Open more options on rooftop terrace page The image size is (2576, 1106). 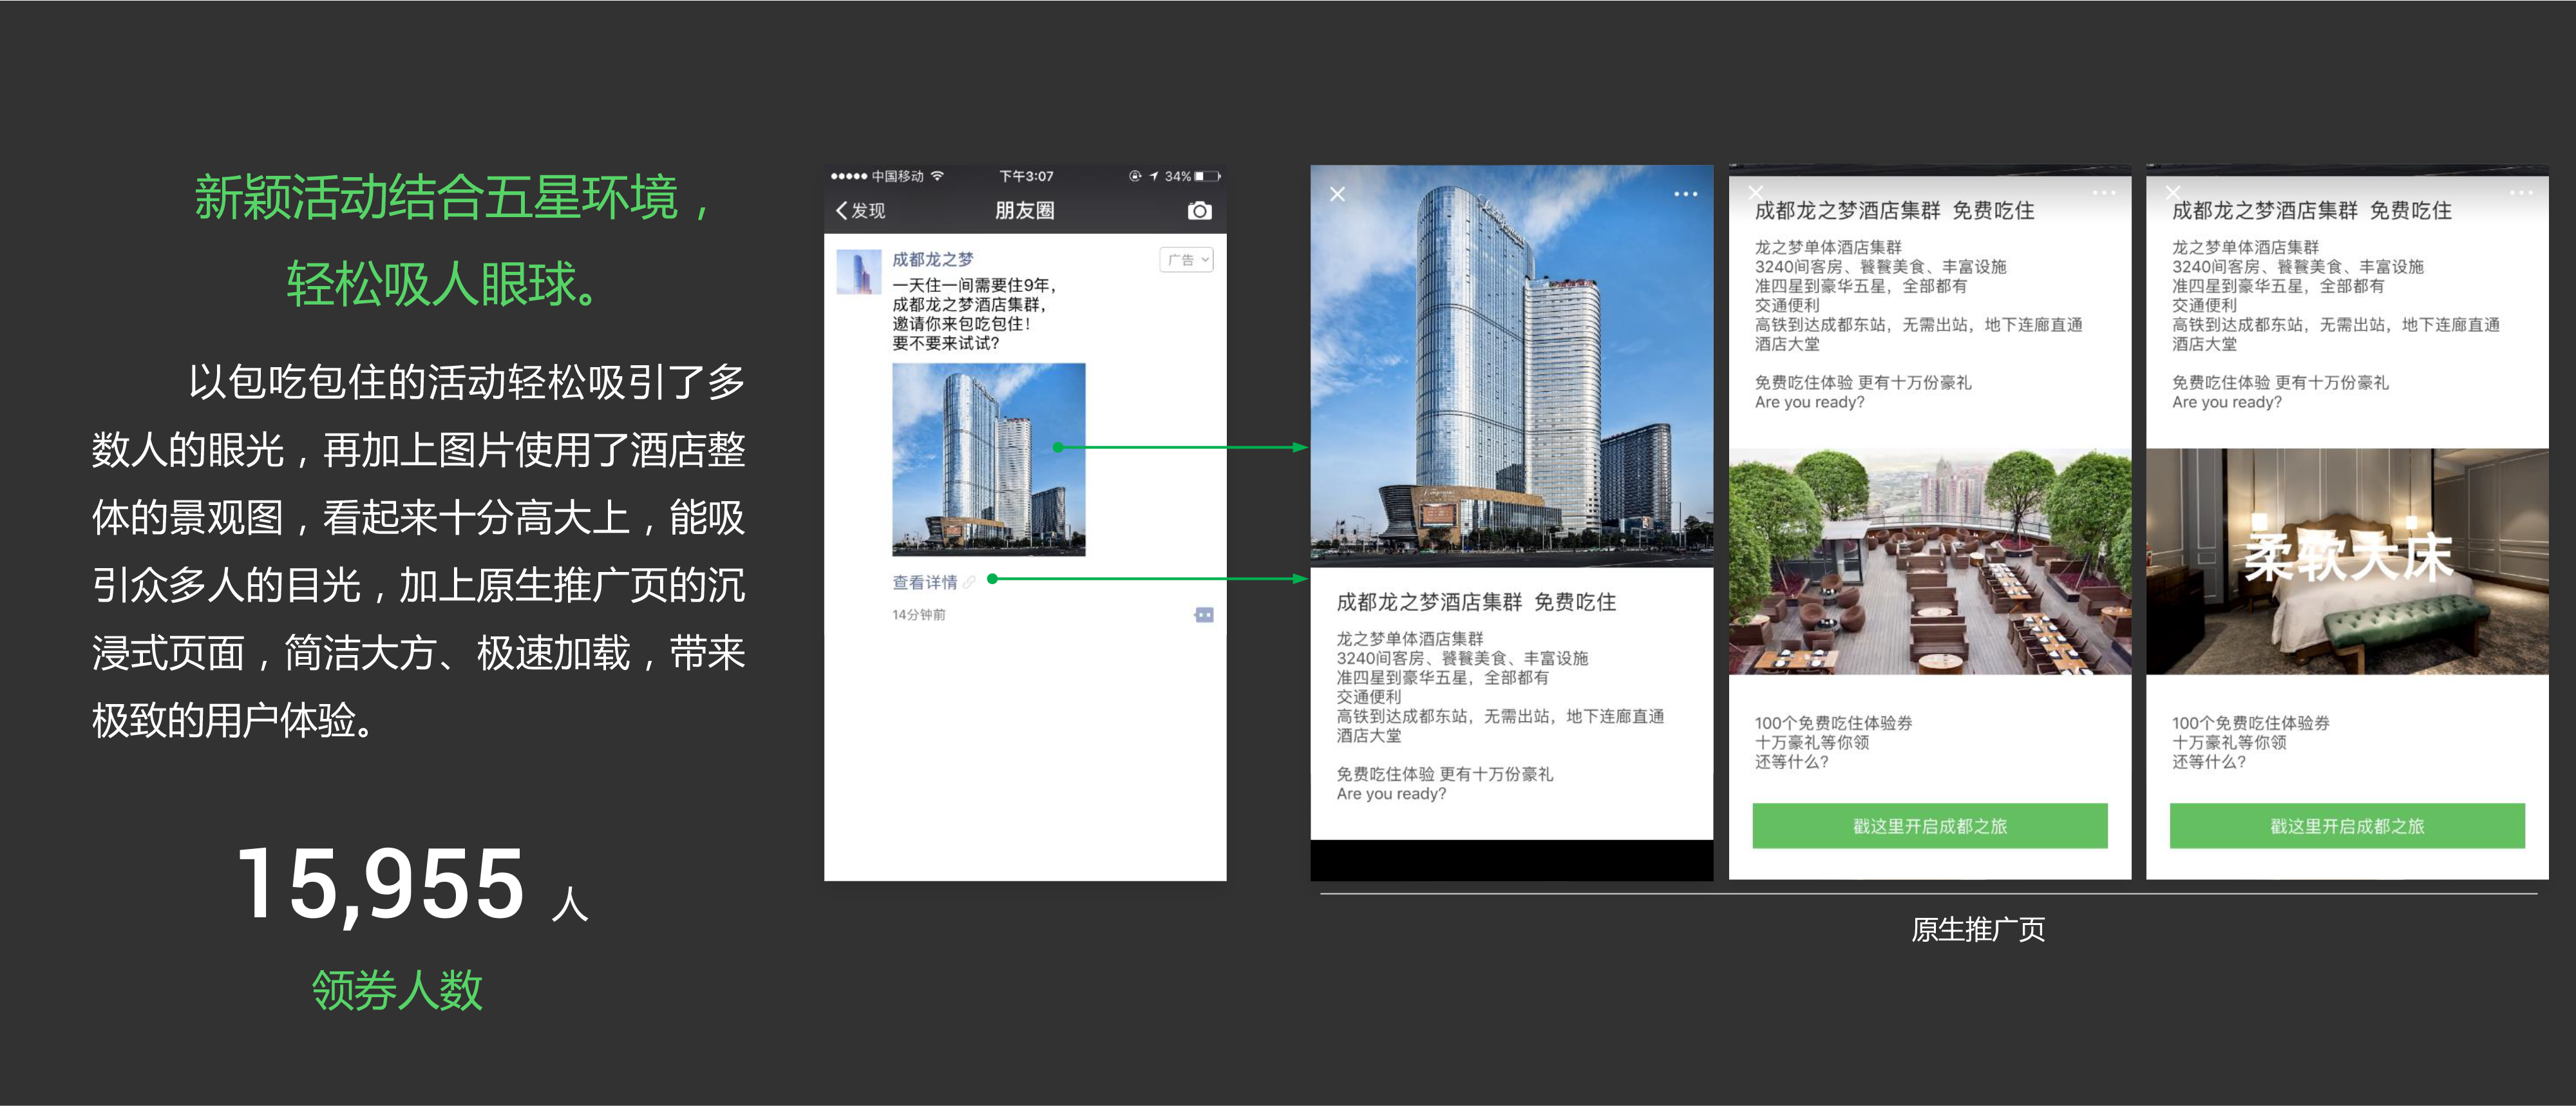point(2103,192)
